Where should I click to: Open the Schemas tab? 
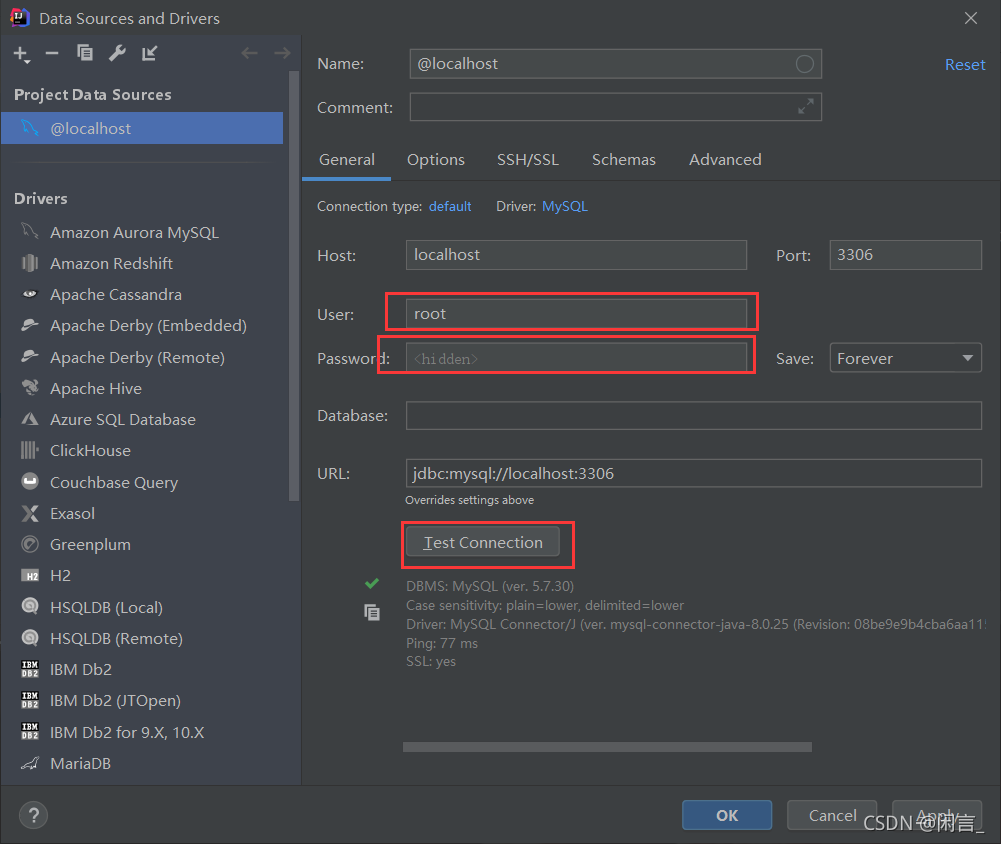tap(624, 160)
